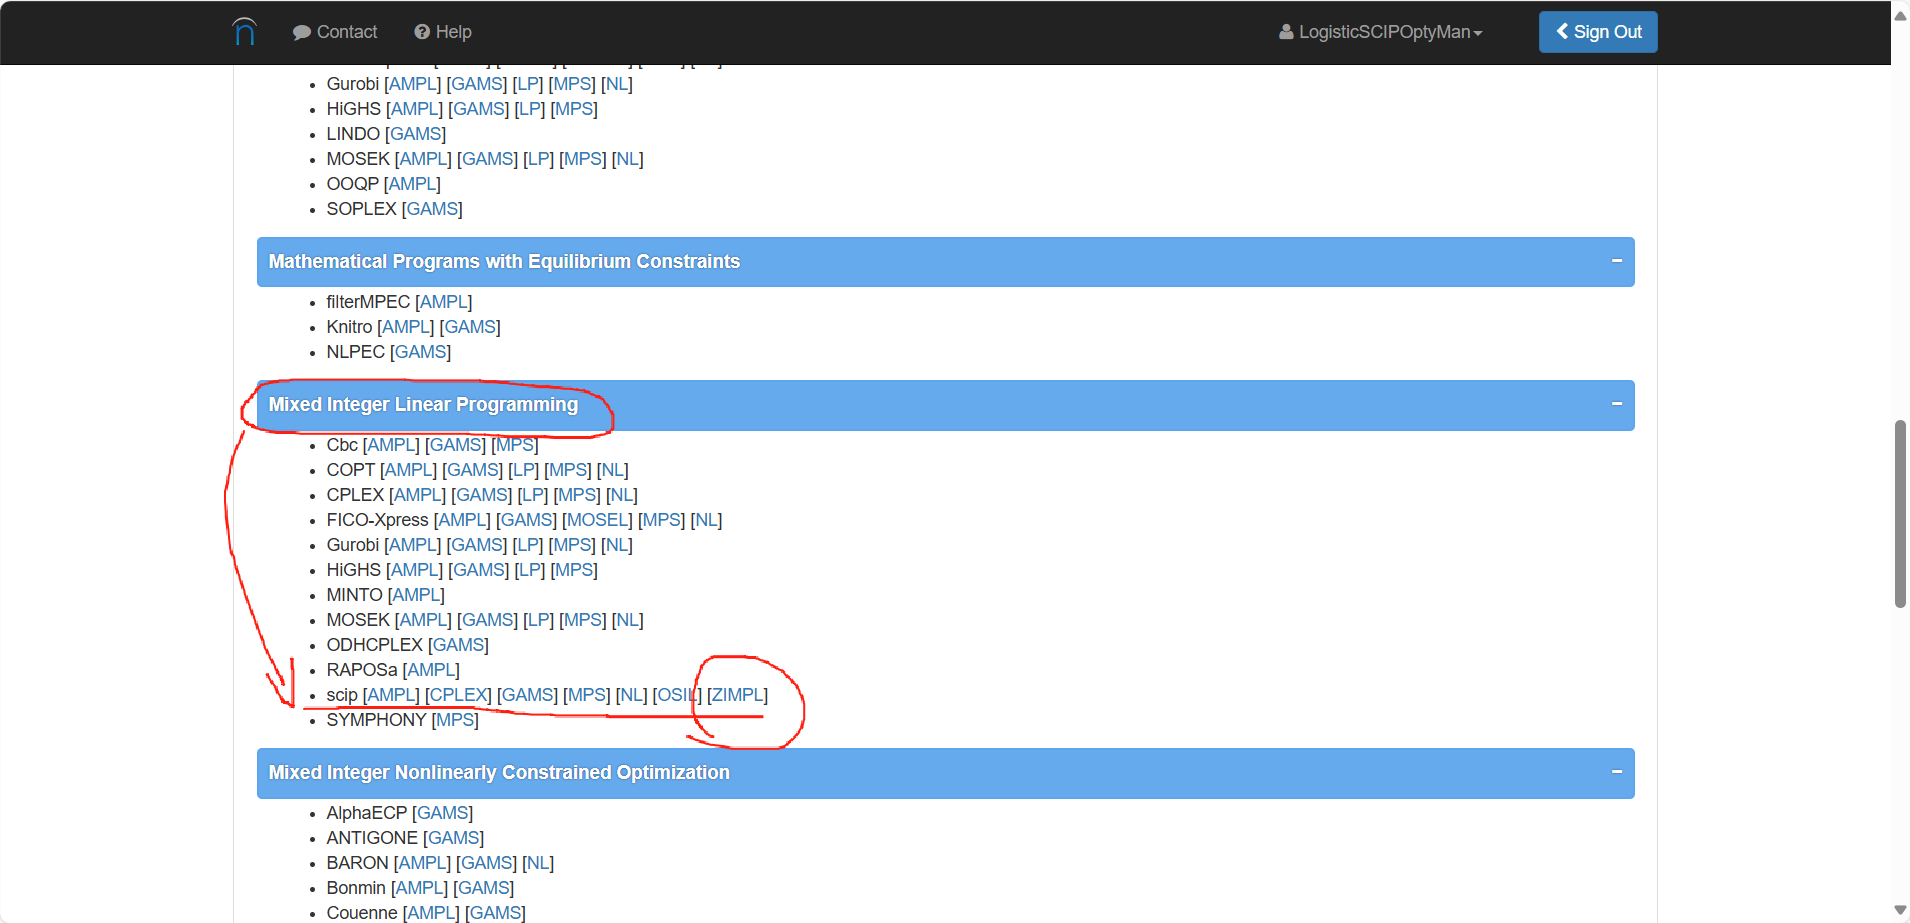Open the MOSEK NL link under Mixed Integer Linear Programming

click(628, 620)
